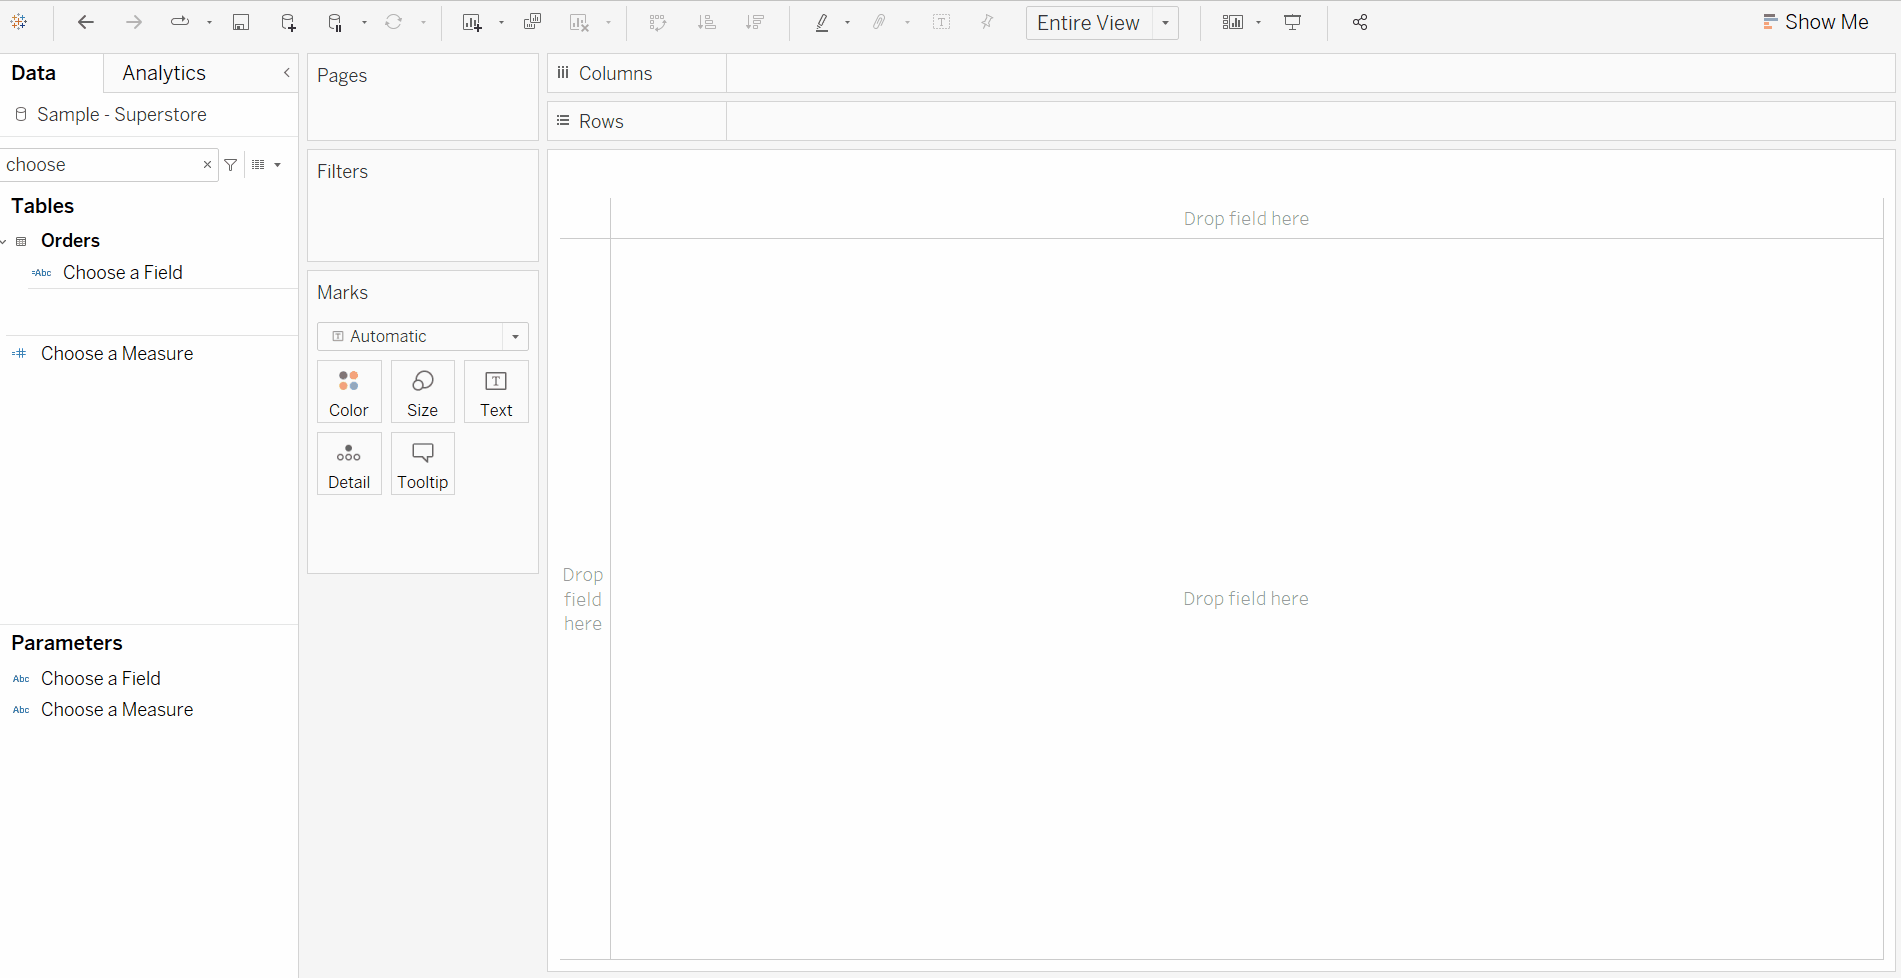Click the Detail marks button
Image resolution: width=1901 pixels, height=978 pixels.
pos(349,464)
